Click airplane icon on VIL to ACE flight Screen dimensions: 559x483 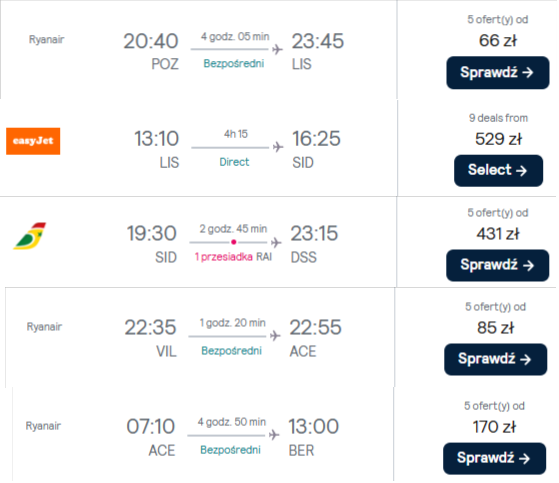[x=275, y=336]
